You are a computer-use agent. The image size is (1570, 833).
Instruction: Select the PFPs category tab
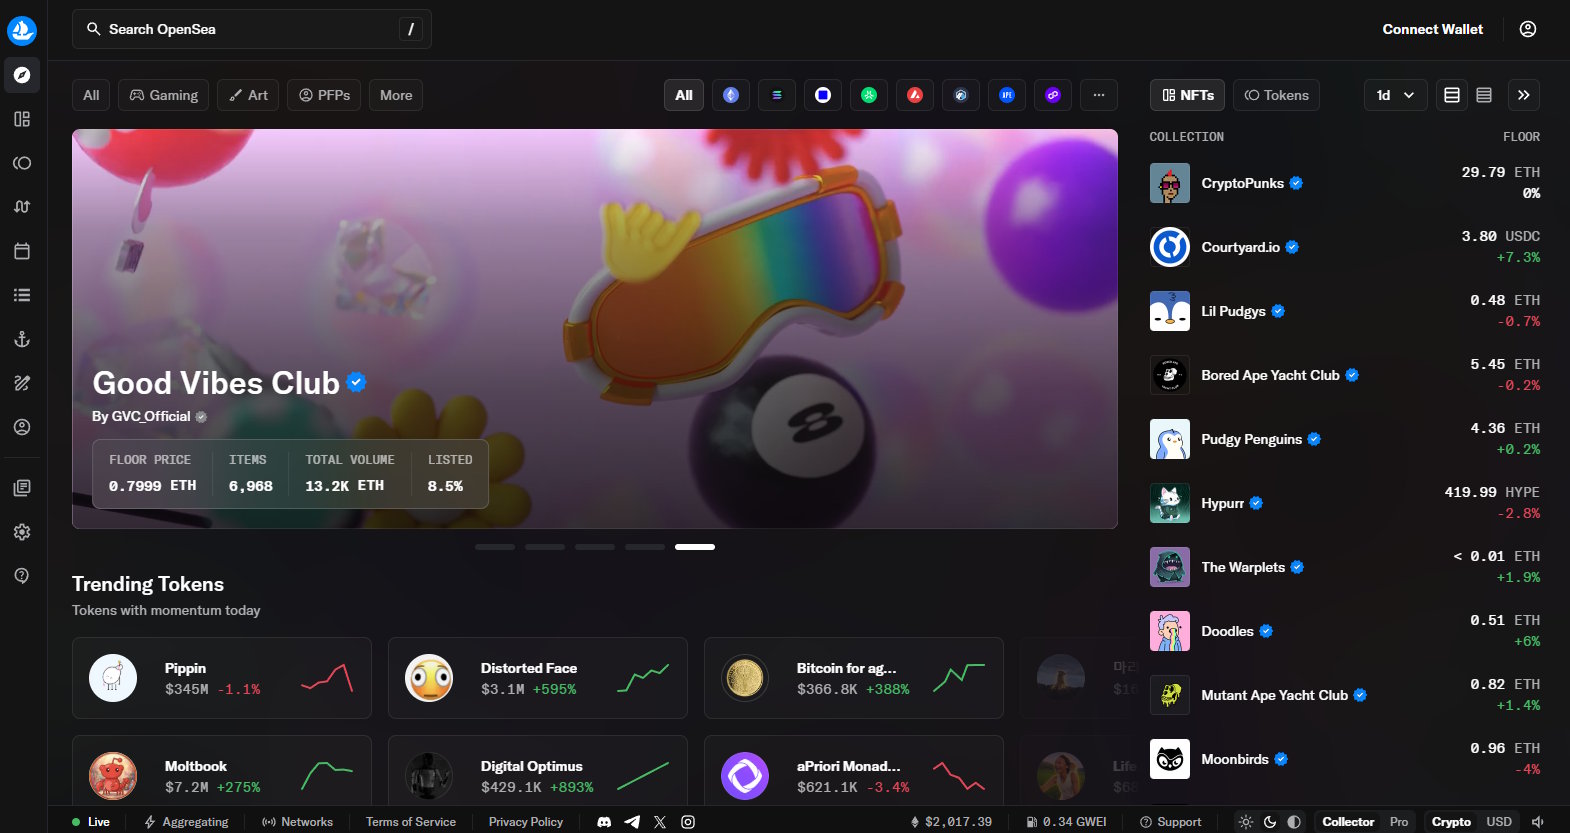(324, 95)
